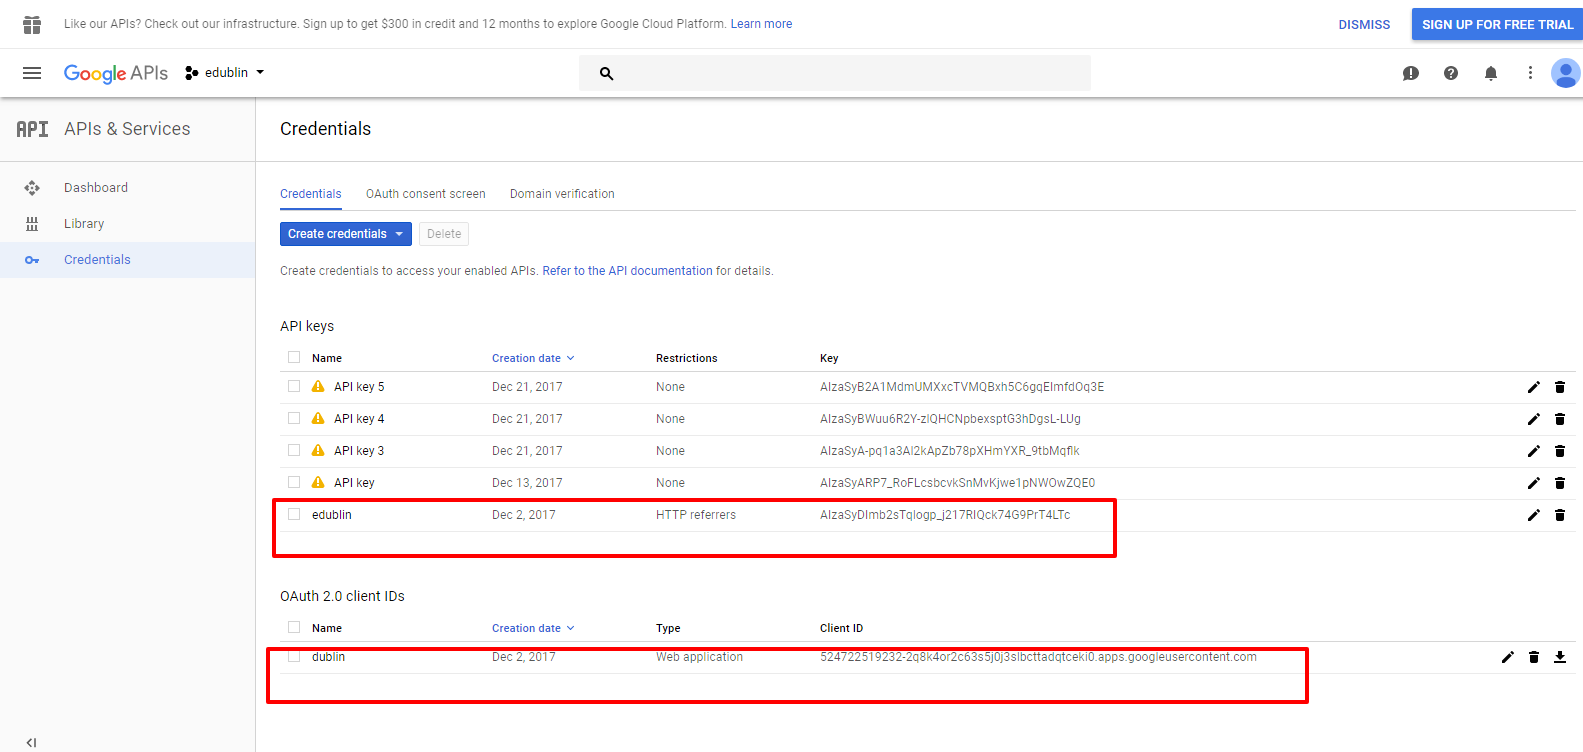Edit API key 5 with pencil icon
1583x752 pixels.
1533,387
